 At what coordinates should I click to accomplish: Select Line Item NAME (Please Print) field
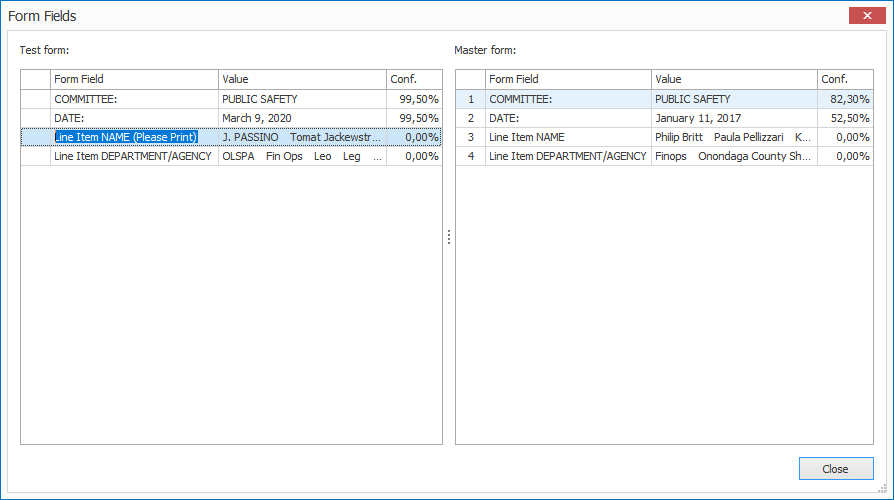(134, 137)
